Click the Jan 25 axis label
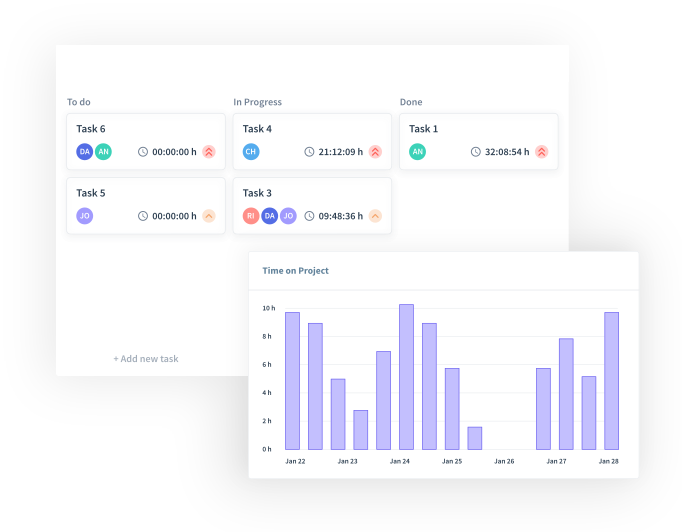 452,461
